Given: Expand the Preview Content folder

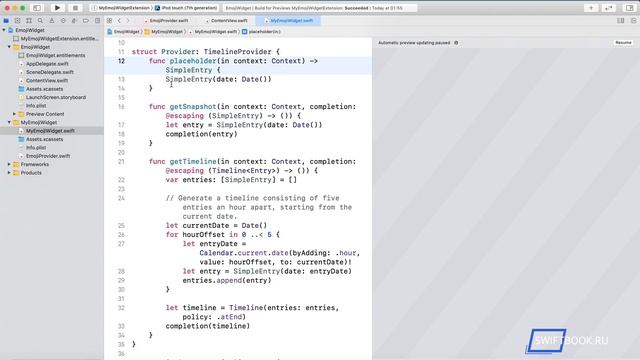Looking at the screenshot, I should 15,114.
